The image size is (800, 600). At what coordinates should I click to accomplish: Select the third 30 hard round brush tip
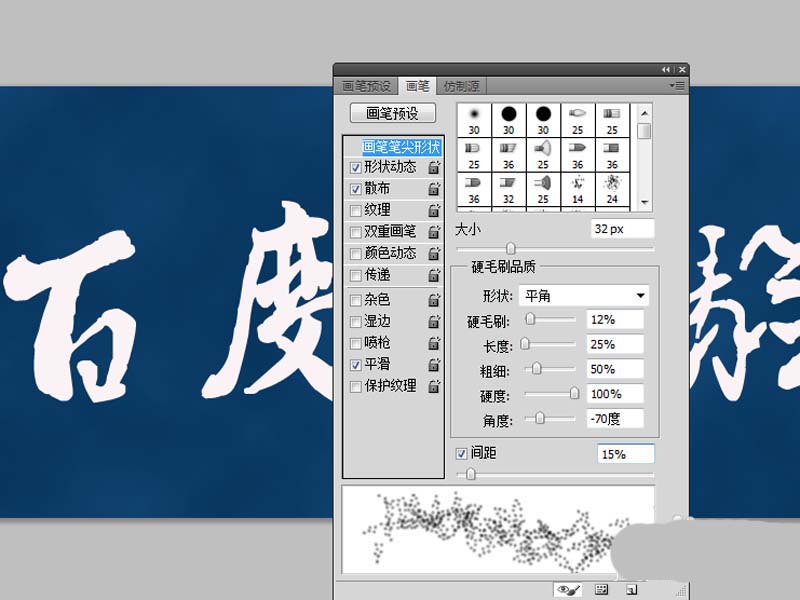pyautogui.click(x=543, y=120)
